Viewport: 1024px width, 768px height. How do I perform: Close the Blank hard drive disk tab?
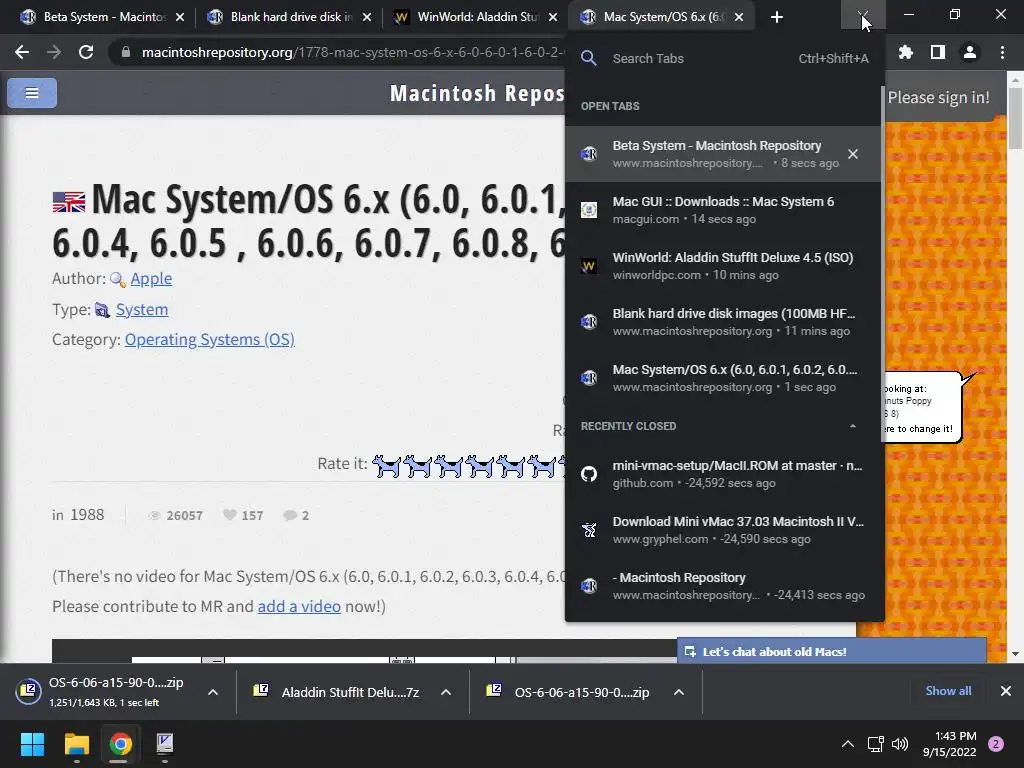pyautogui.click(x=367, y=17)
